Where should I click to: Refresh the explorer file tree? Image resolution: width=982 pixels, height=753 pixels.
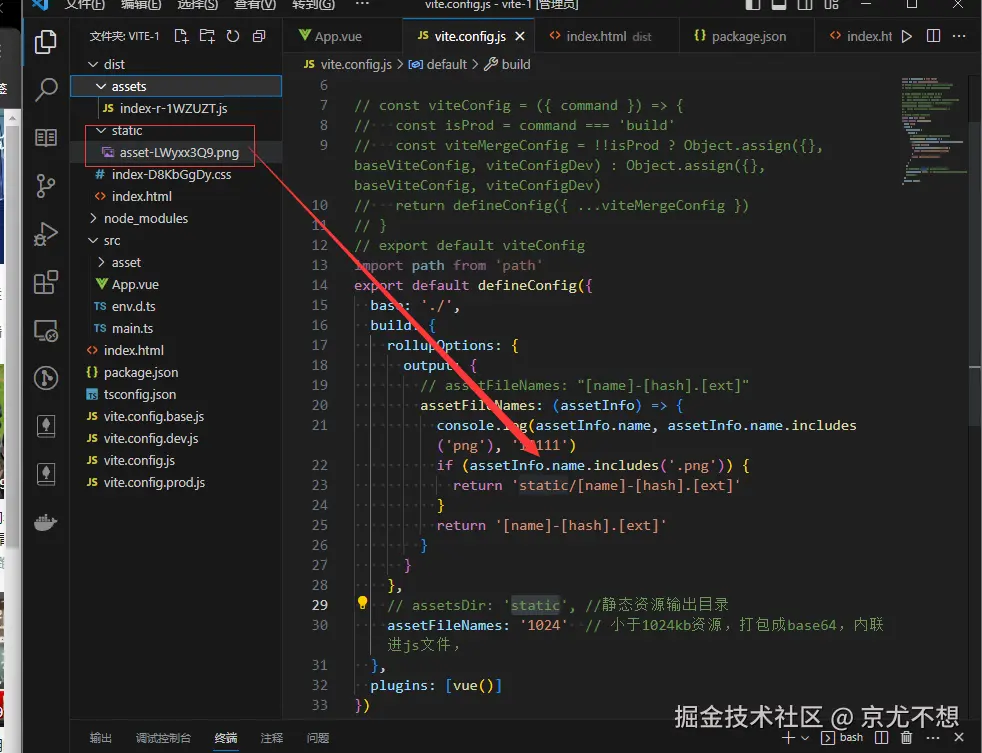coord(233,36)
